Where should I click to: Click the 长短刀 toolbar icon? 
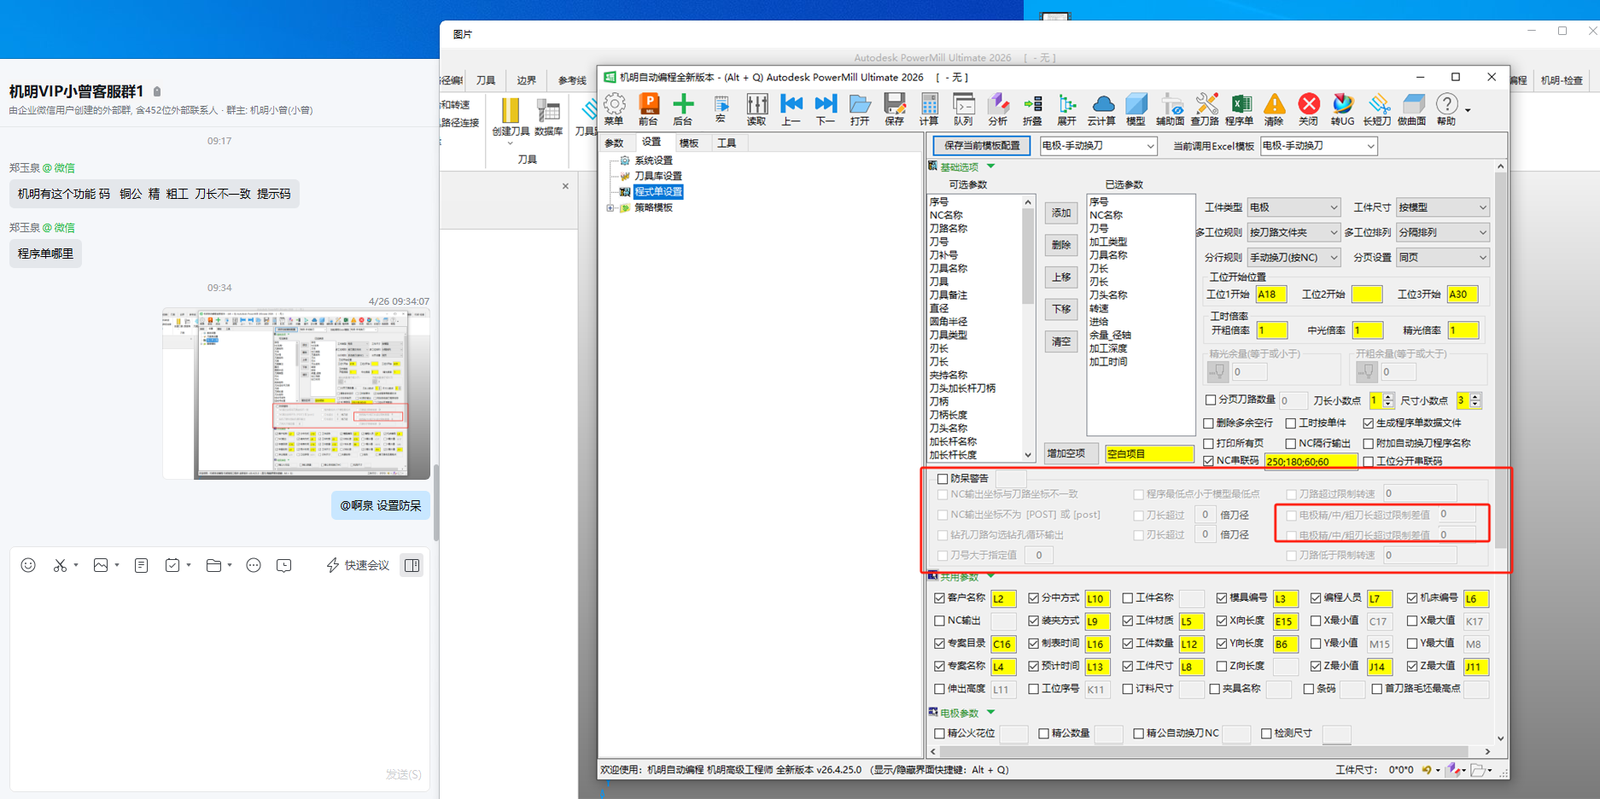1377,109
